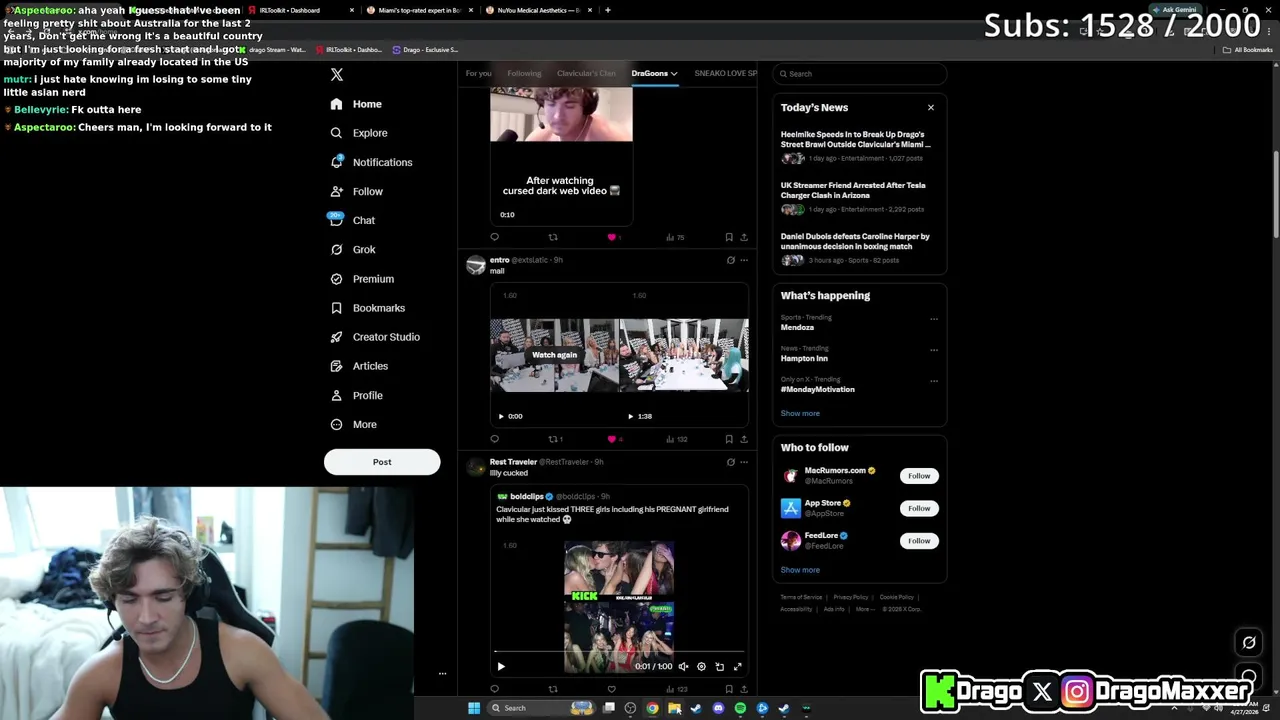This screenshot has height=720, width=1280.
Task: Play the boldclips video
Action: point(501,666)
